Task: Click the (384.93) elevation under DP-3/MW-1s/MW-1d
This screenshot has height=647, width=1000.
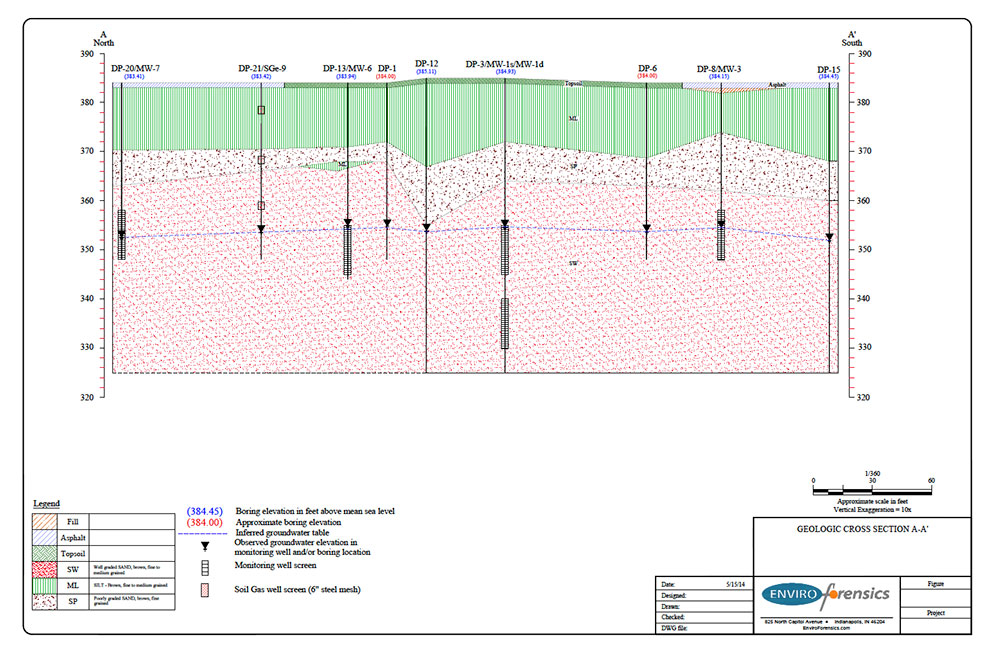Action: pyautogui.click(x=505, y=72)
